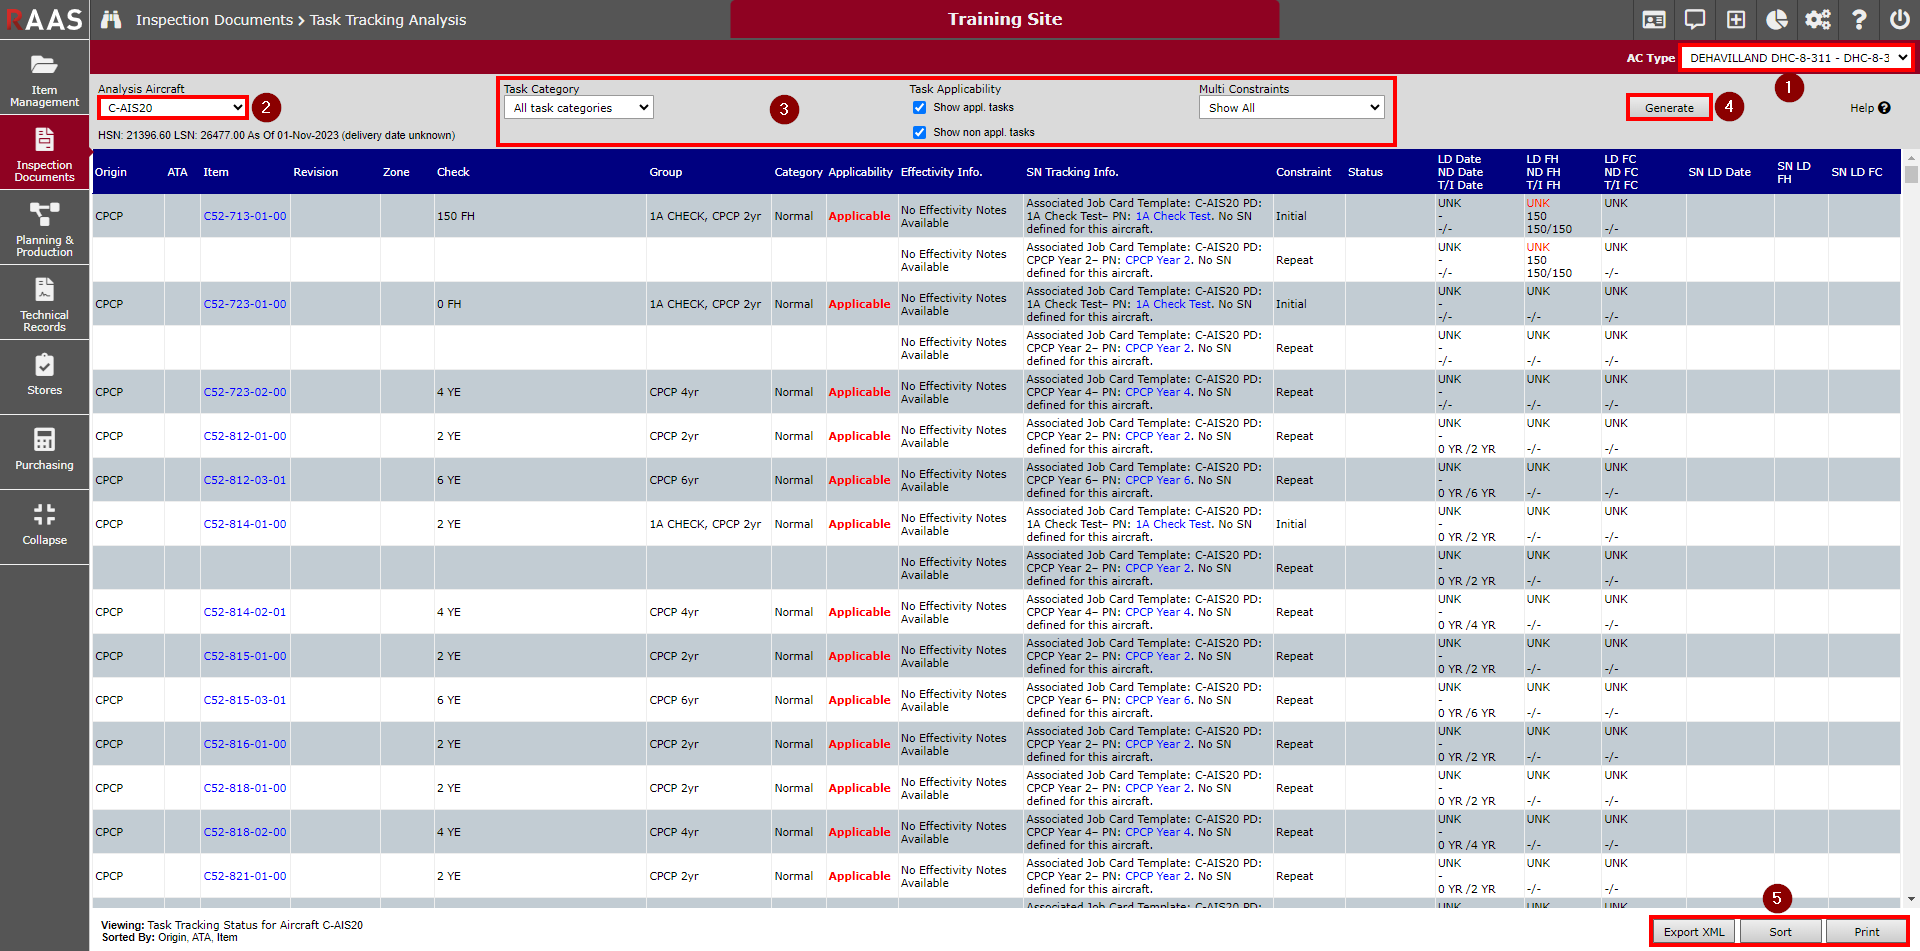The width and height of the screenshot is (1920, 951).
Task: Click the power logout icon
Action: coord(1899,20)
